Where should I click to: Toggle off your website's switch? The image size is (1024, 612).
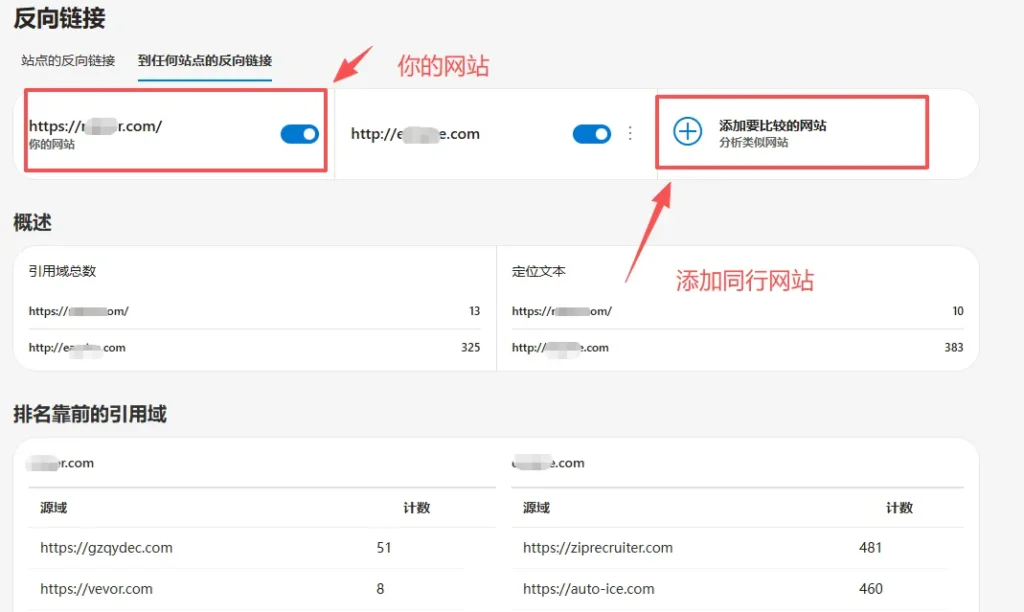(x=300, y=134)
